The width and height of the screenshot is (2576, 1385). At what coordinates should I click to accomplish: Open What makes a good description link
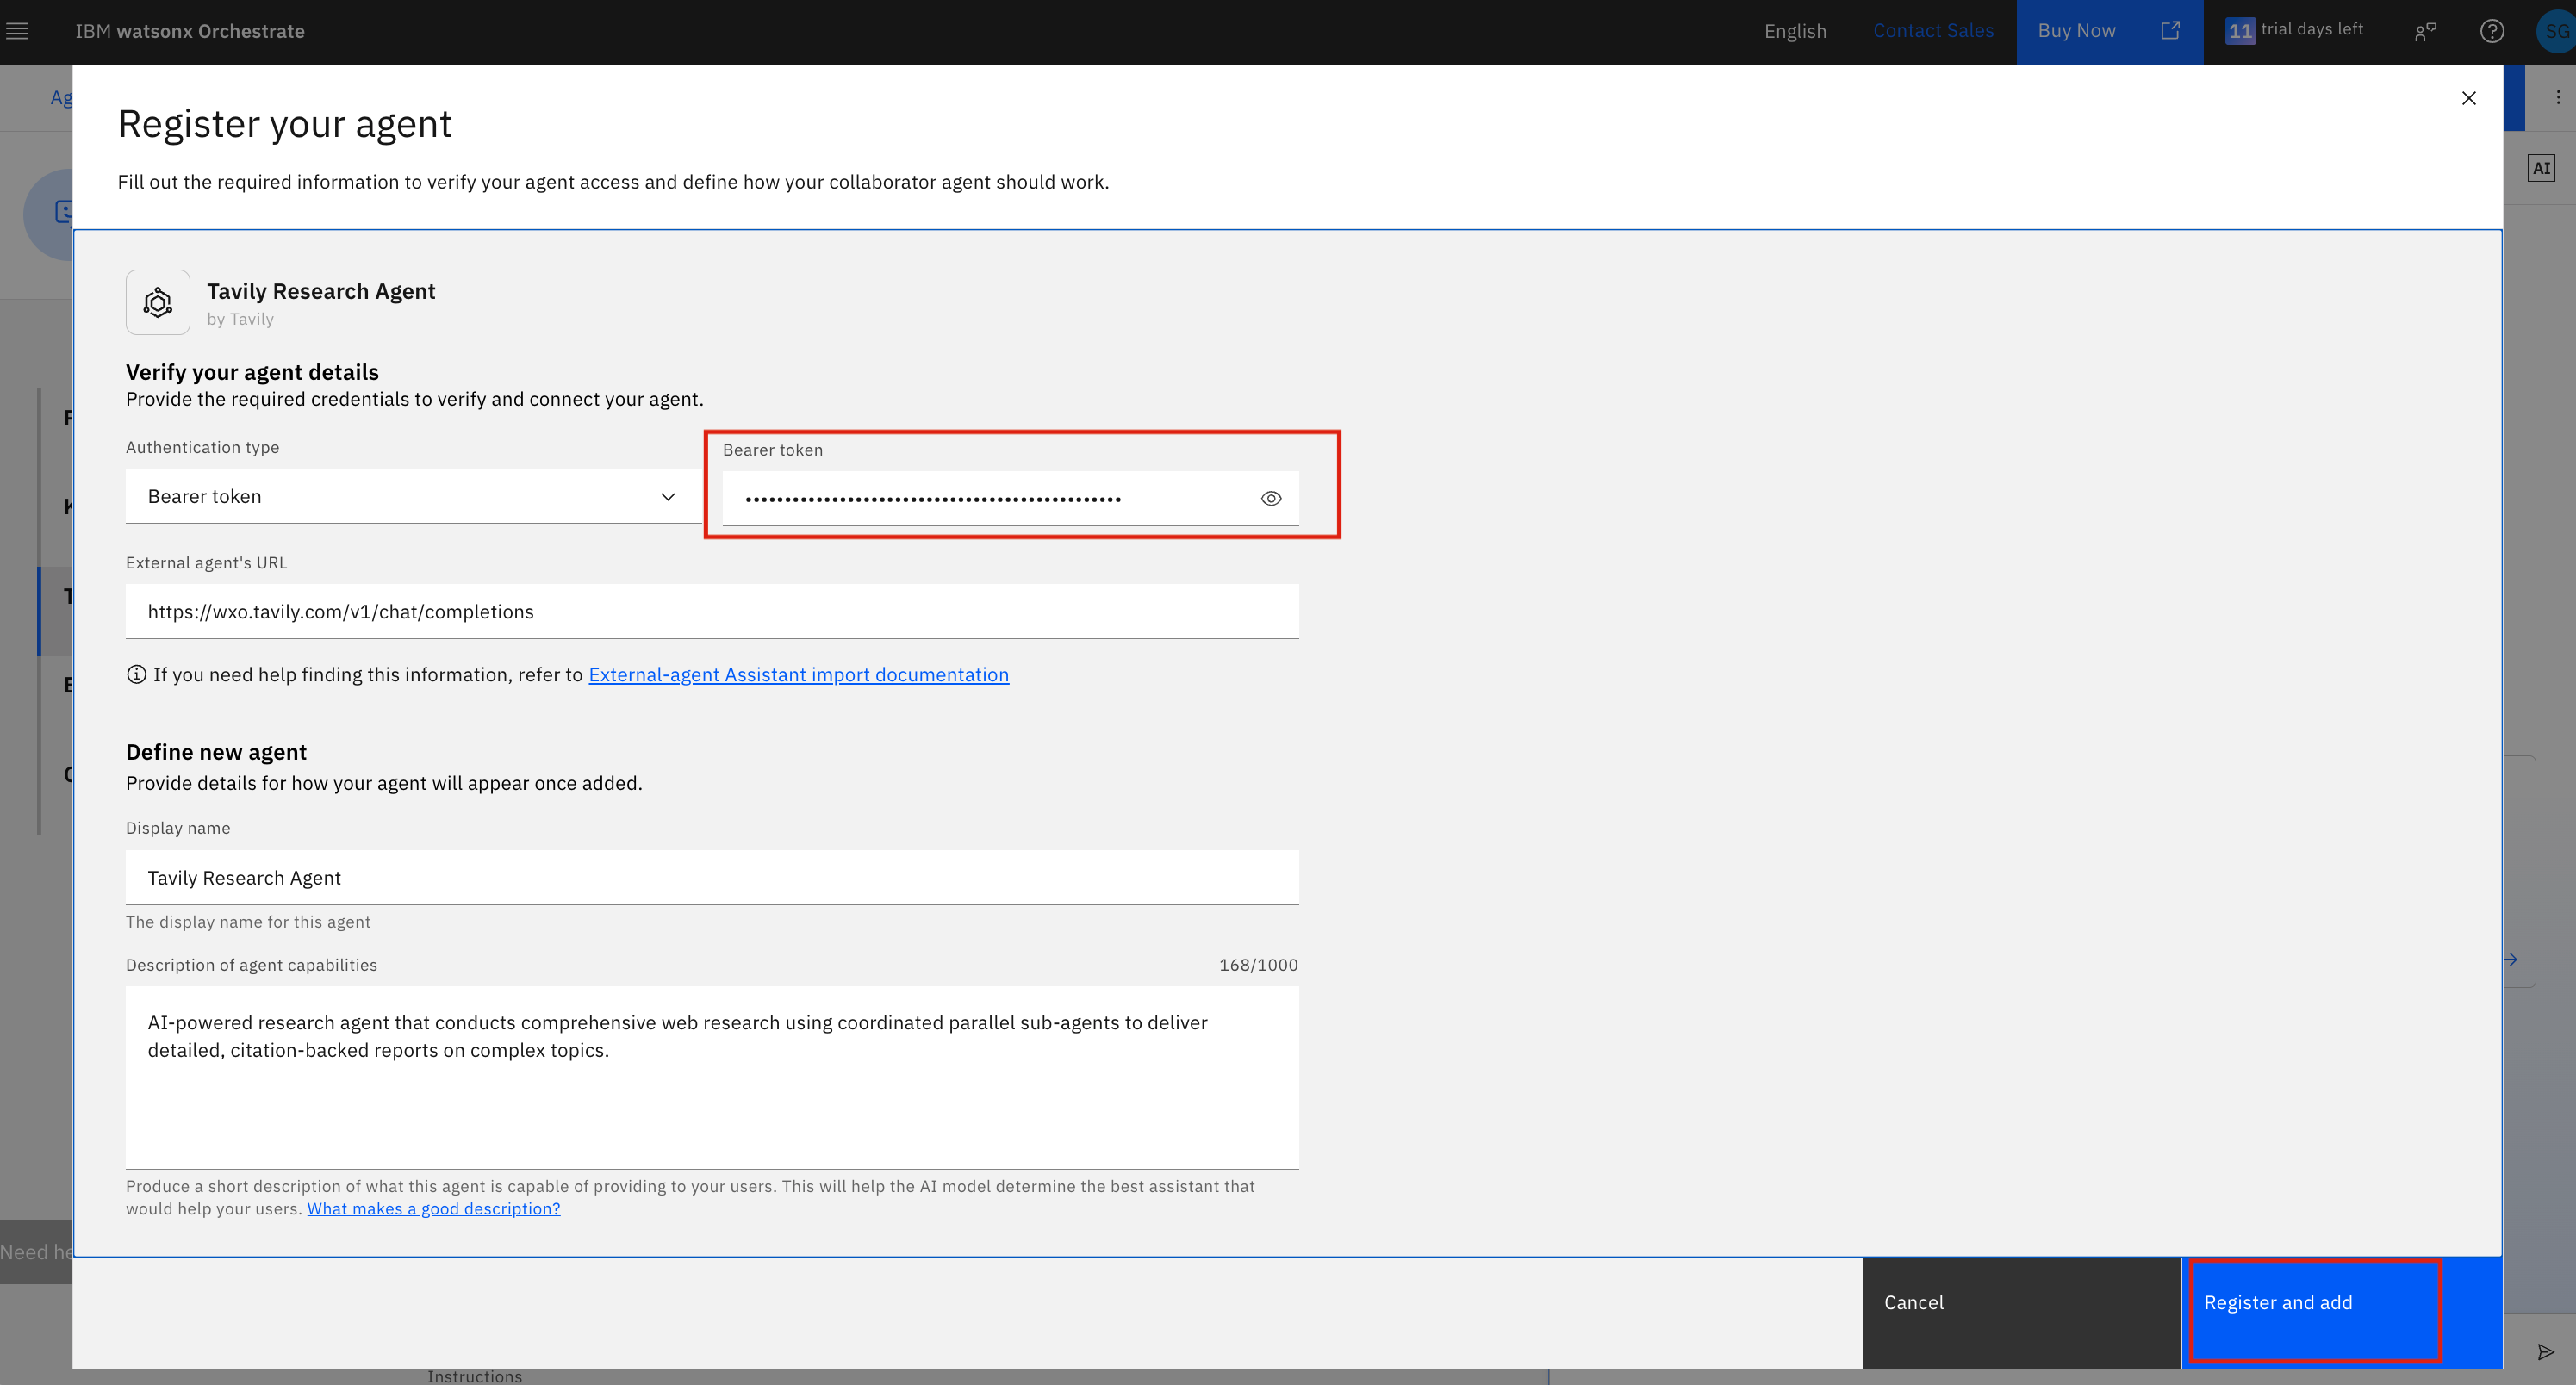(x=433, y=1209)
